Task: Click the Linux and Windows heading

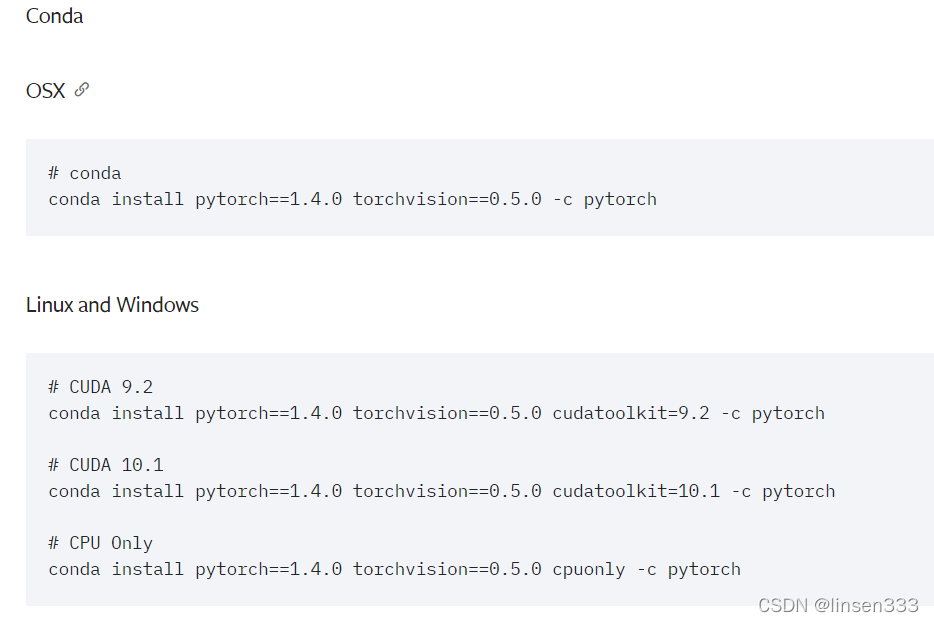Action: click(x=112, y=305)
